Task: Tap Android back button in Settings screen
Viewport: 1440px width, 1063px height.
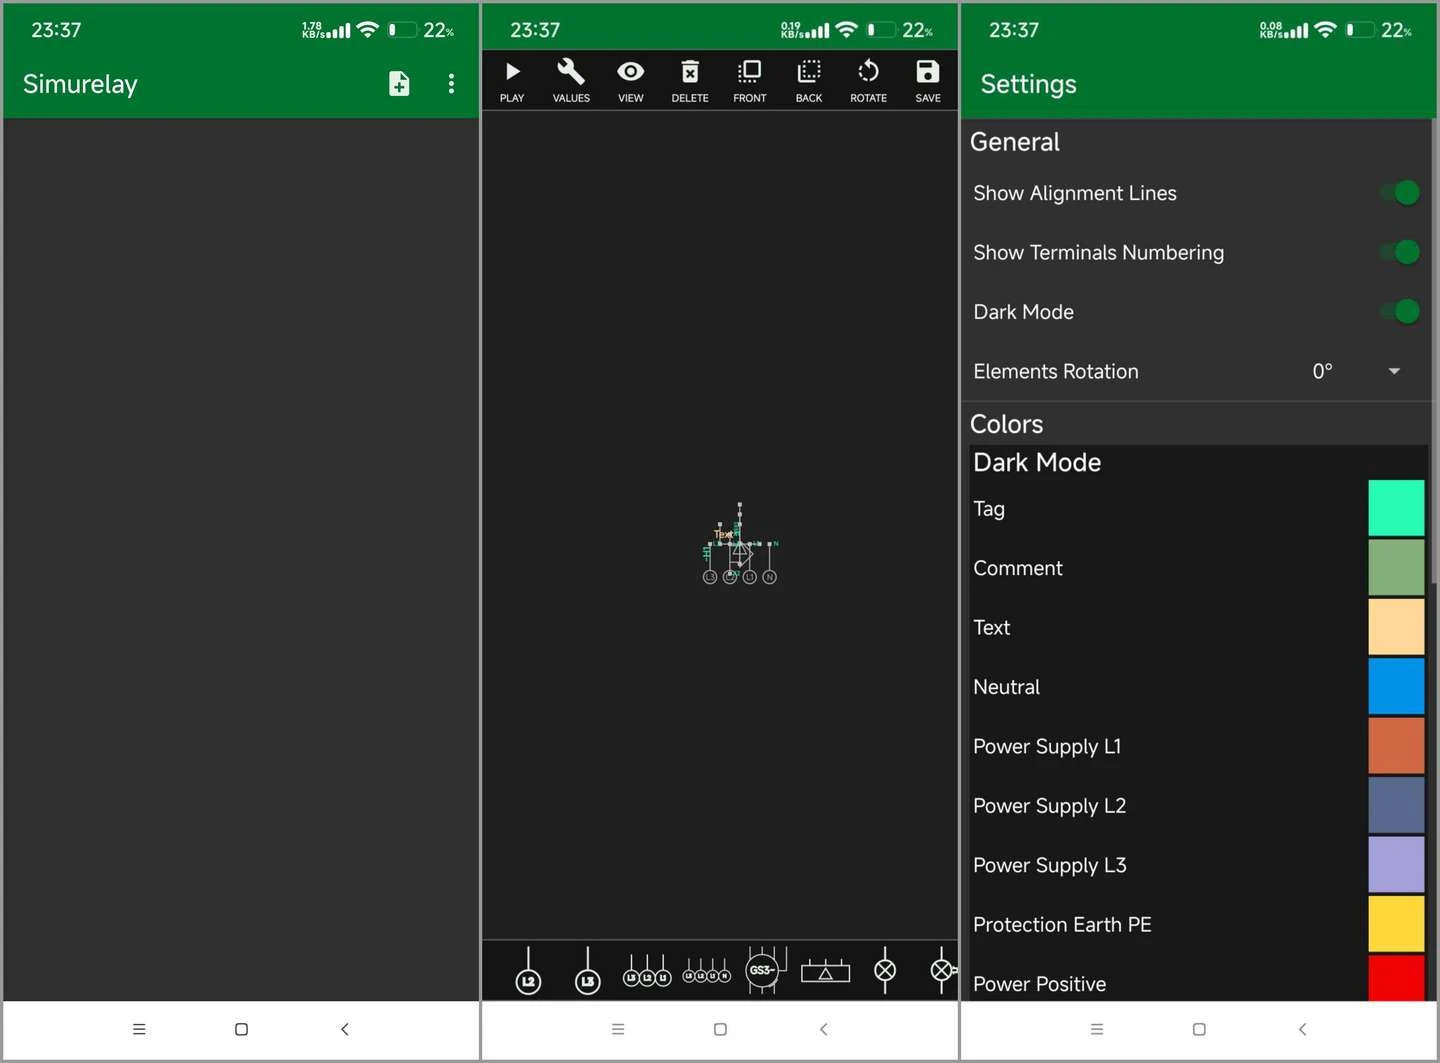Action: click(1302, 1029)
